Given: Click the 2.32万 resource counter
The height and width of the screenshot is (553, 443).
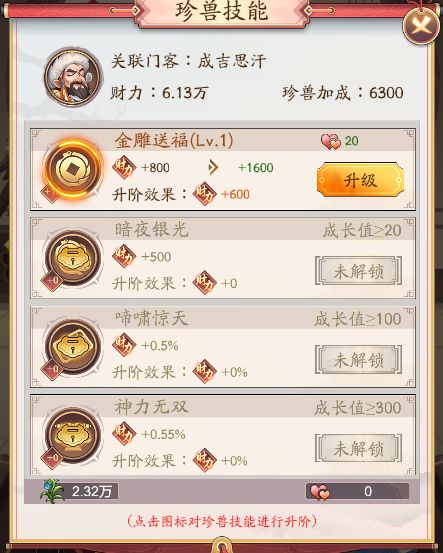Looking at the screenshot, I should coord(92,491).
